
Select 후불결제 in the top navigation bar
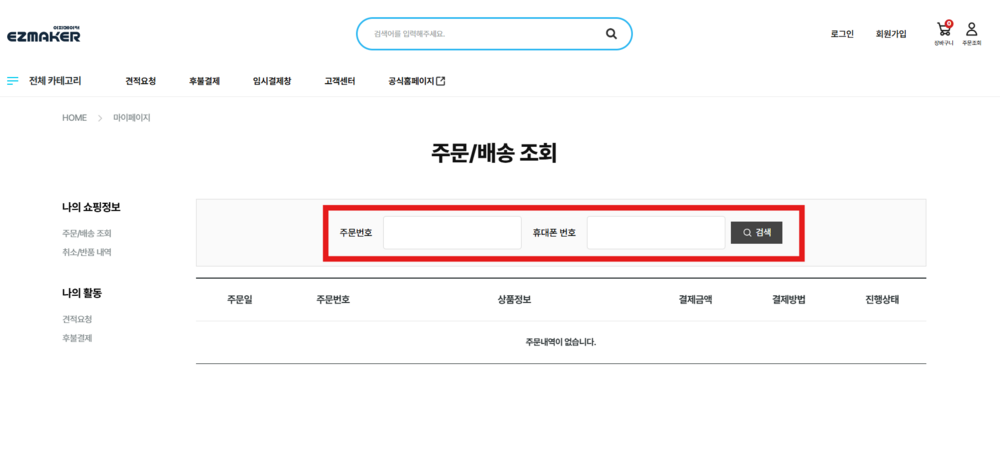click(x=204, y=81)
